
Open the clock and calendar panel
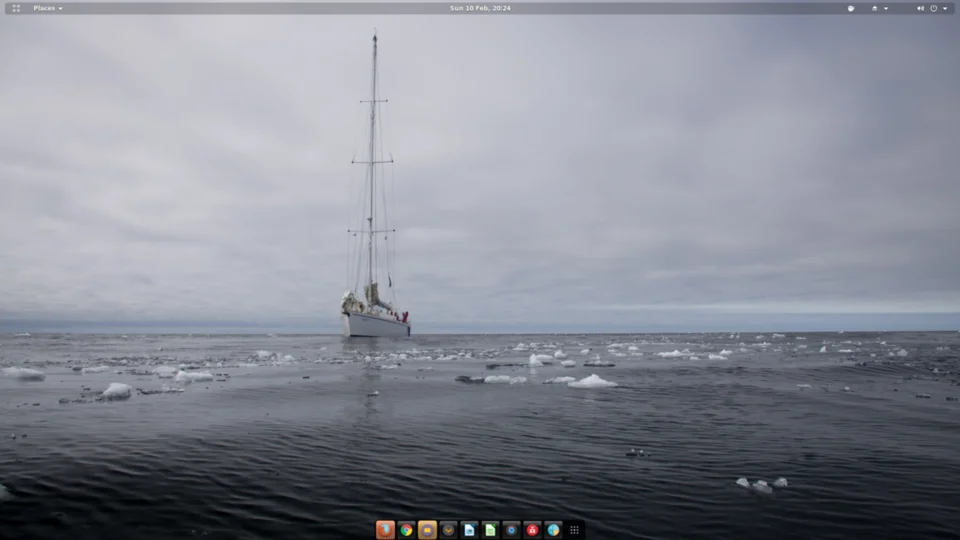pos(480,8)
